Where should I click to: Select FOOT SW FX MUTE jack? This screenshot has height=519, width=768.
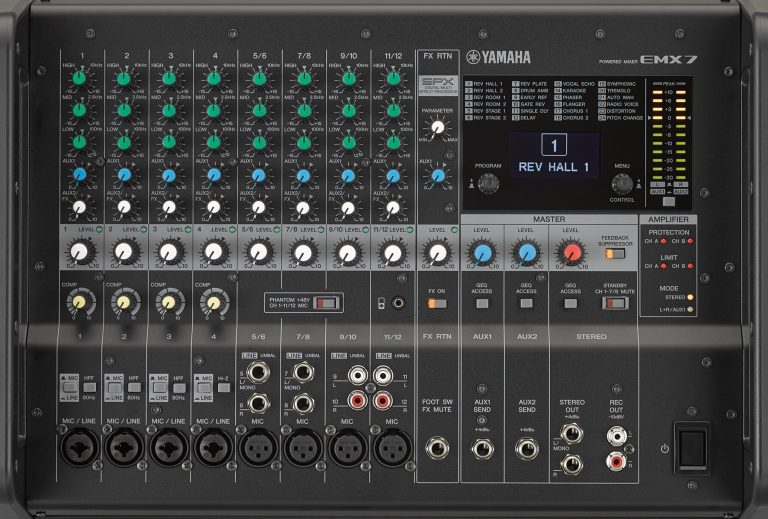click(x=437, y=448)
